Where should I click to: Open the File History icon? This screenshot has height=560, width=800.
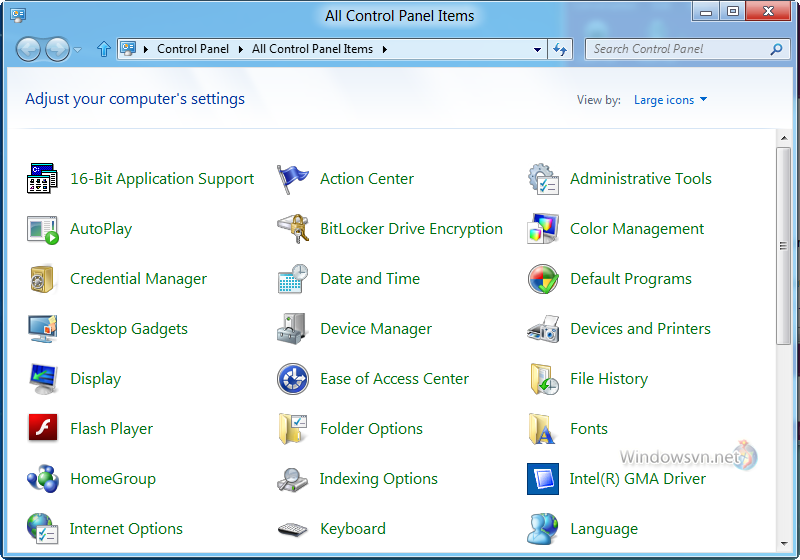click(544, 379)
